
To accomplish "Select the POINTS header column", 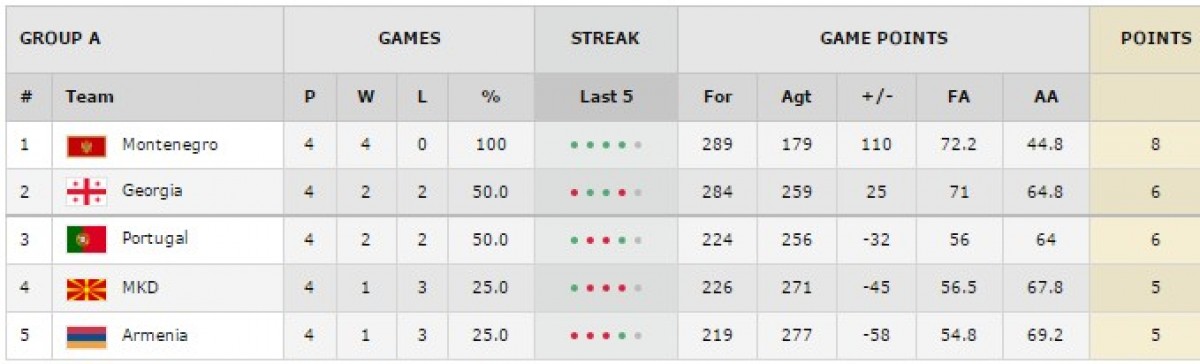I will tap(1155, 39).
